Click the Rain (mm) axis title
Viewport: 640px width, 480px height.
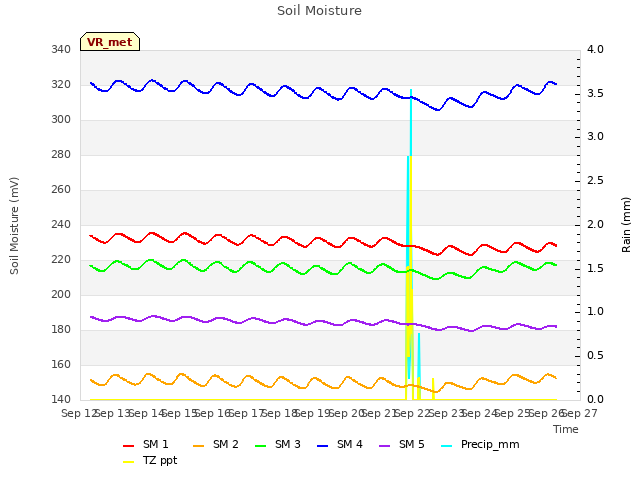point(626,225)
